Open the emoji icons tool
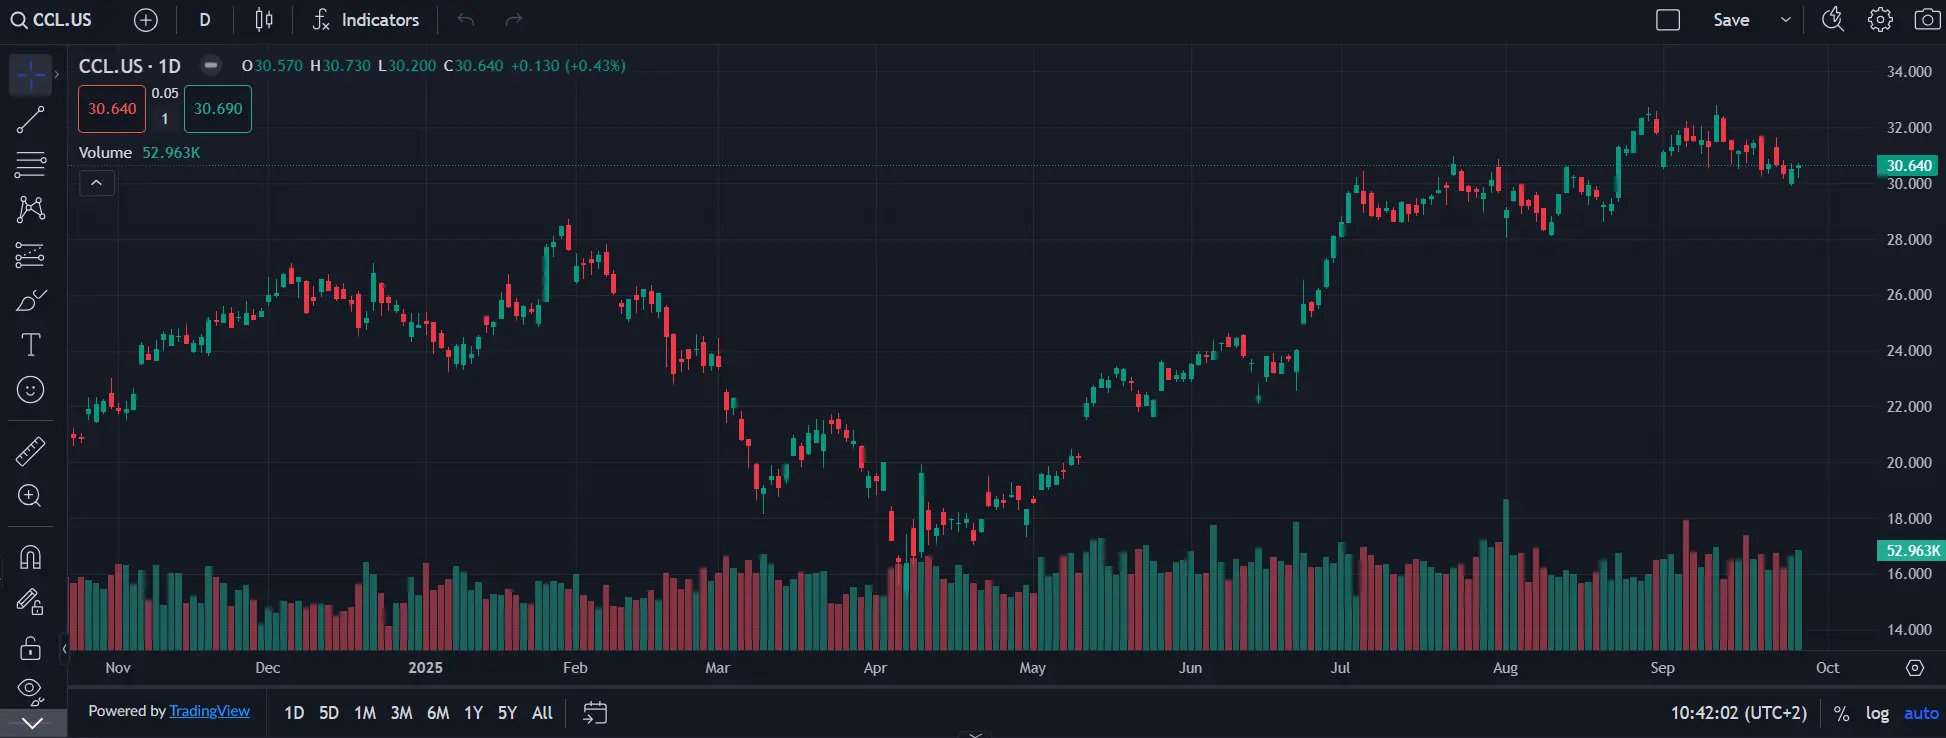This screenshot has height=738, width=1946. pos(30,390)
